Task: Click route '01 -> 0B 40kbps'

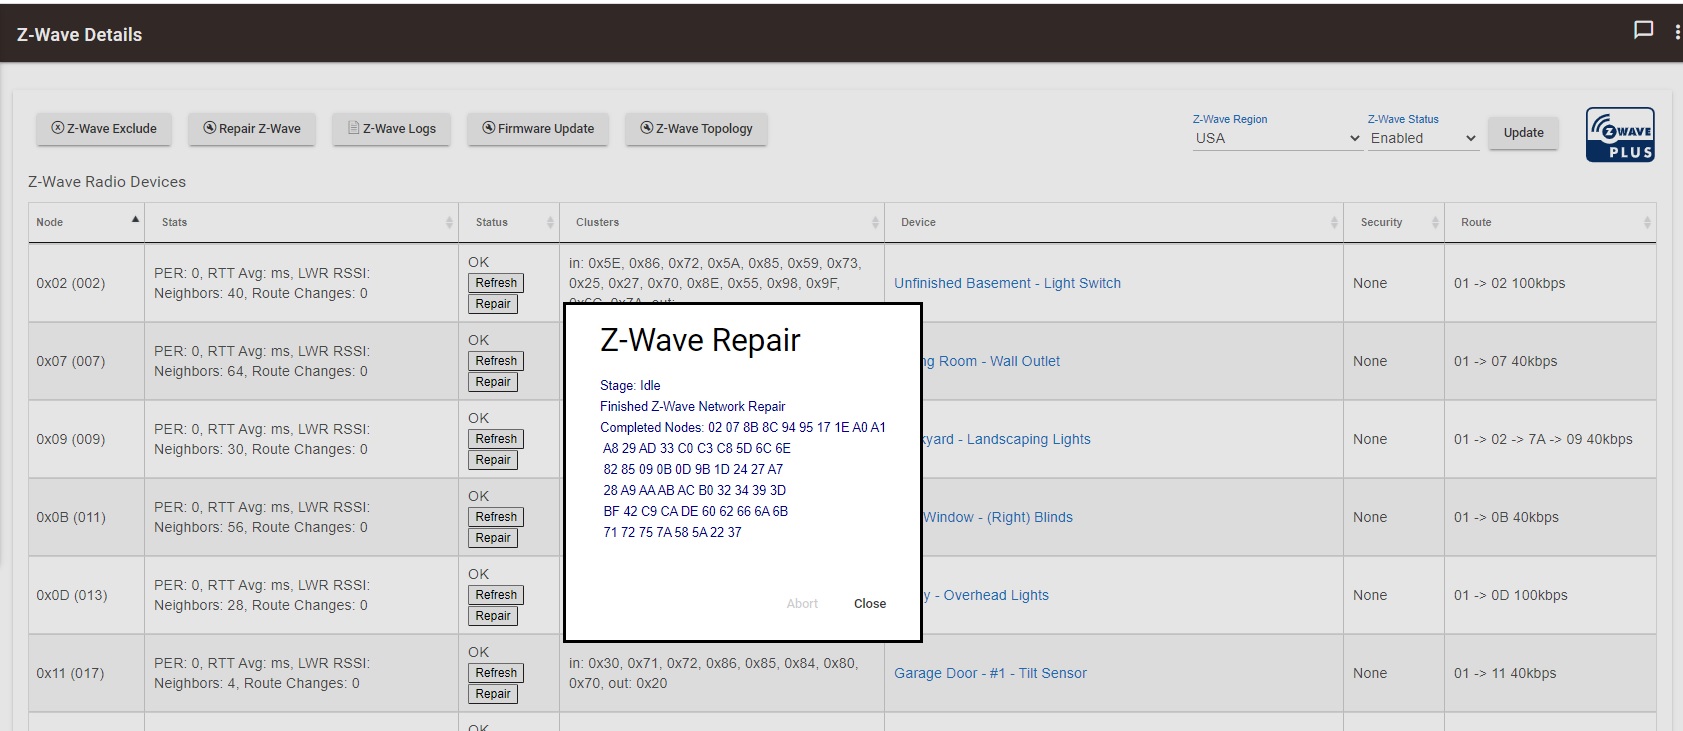Action: pos(1506,517)
